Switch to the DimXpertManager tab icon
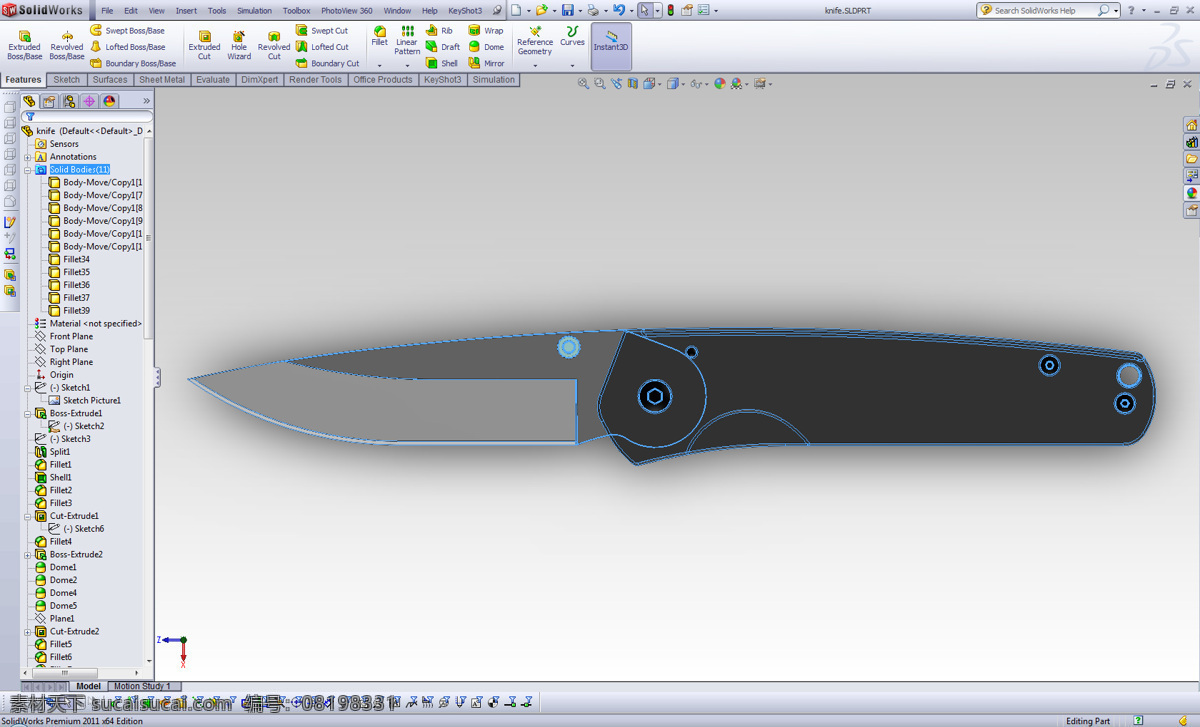 (x=89, y=101)
